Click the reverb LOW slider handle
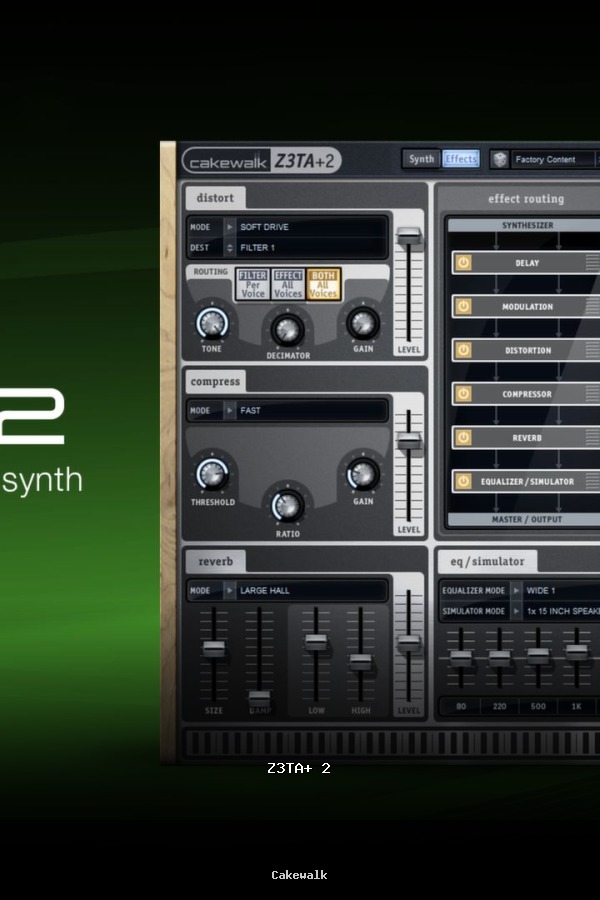600x900 pixels. tap(316, 642)
